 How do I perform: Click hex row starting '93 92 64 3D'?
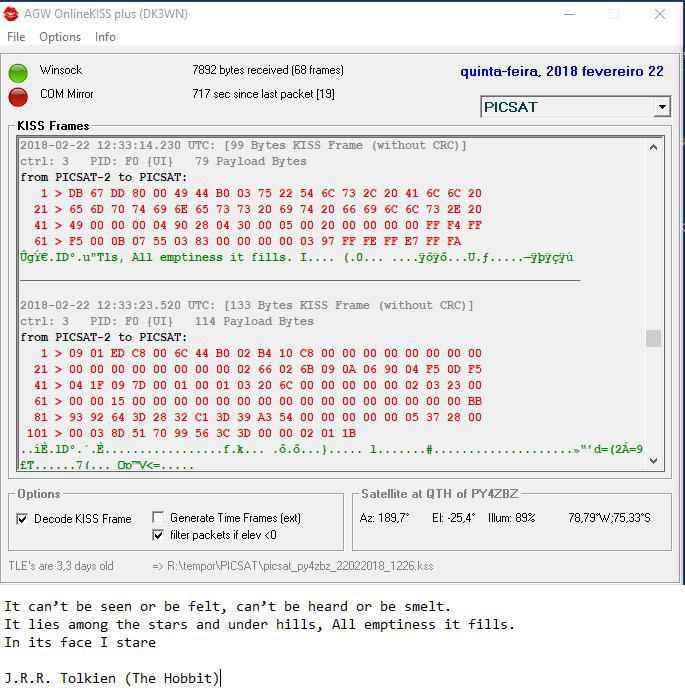[258, 418]
